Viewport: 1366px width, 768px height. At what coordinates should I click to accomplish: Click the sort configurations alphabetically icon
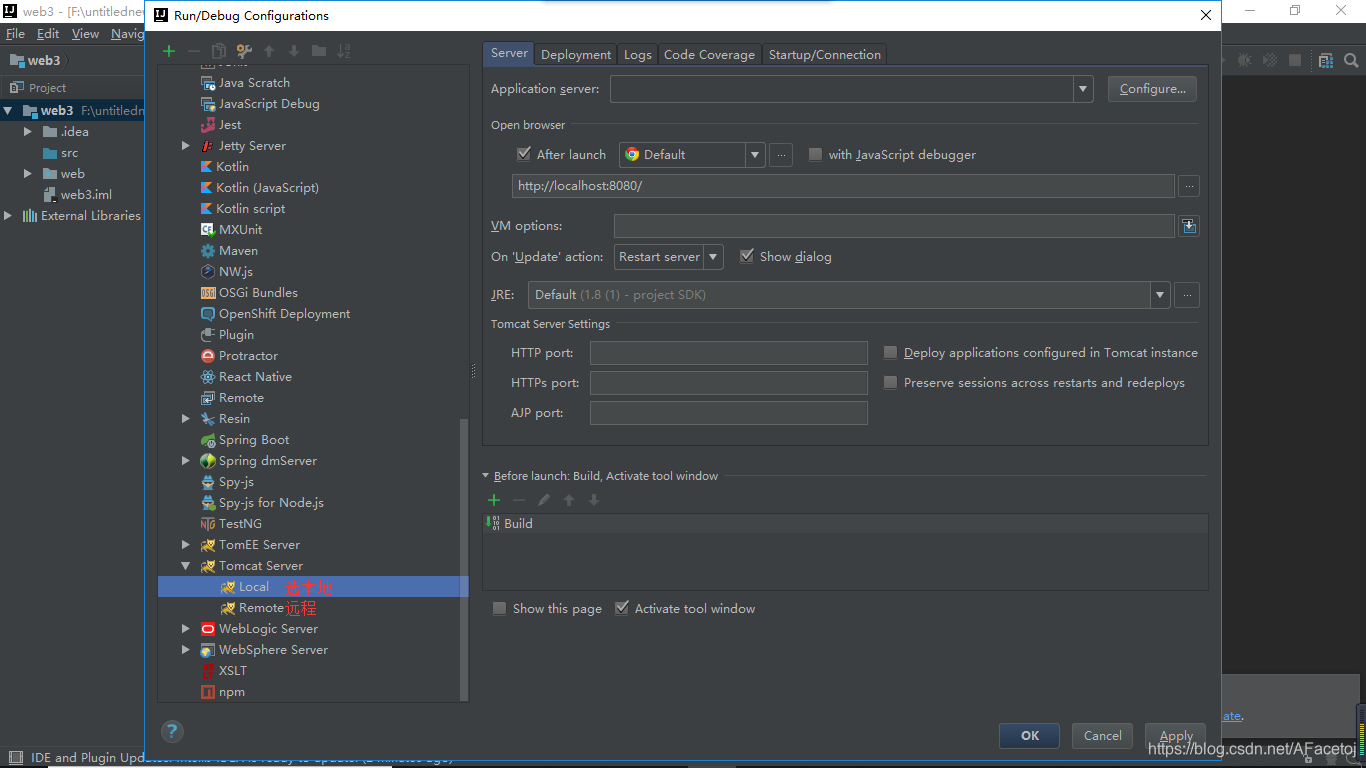click(344, 51)
